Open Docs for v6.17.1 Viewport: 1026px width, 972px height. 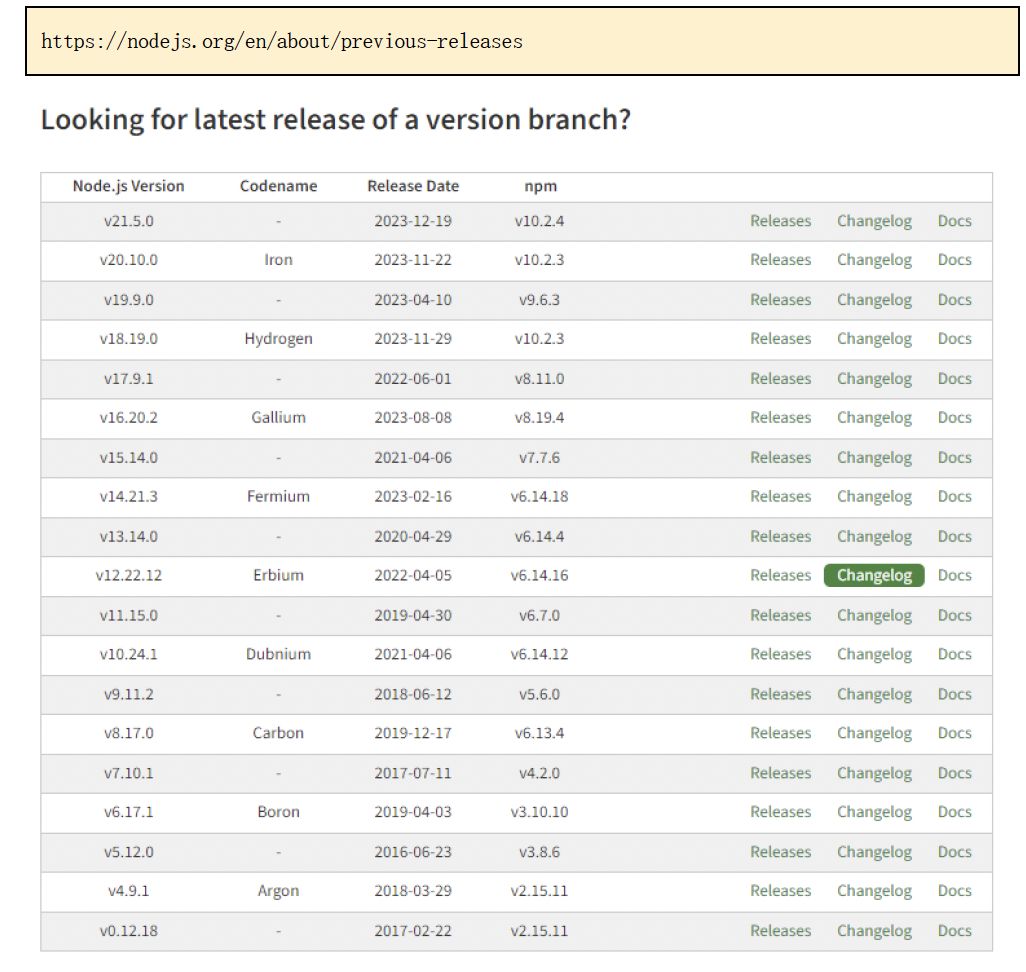point(954,812)
